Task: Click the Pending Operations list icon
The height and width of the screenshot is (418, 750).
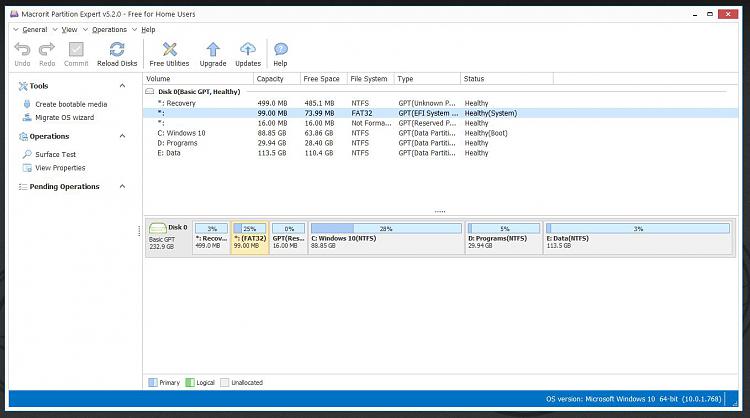Action: [23, 187]
